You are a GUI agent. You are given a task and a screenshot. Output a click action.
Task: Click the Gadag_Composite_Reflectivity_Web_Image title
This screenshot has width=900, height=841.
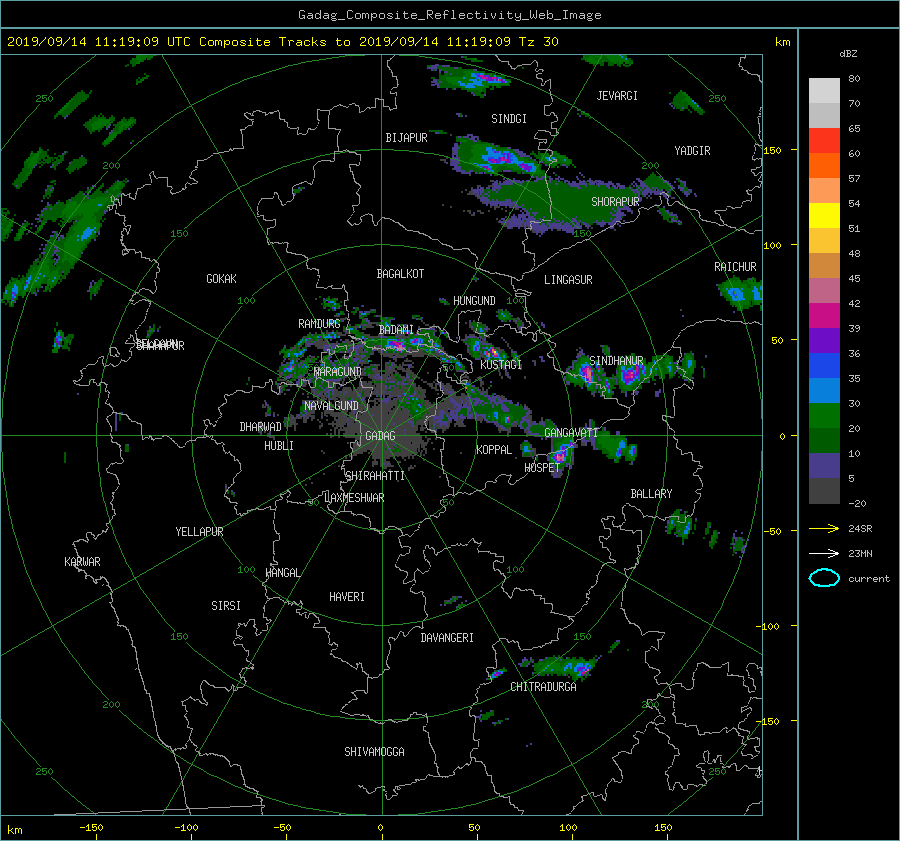(x=449, y=15)
